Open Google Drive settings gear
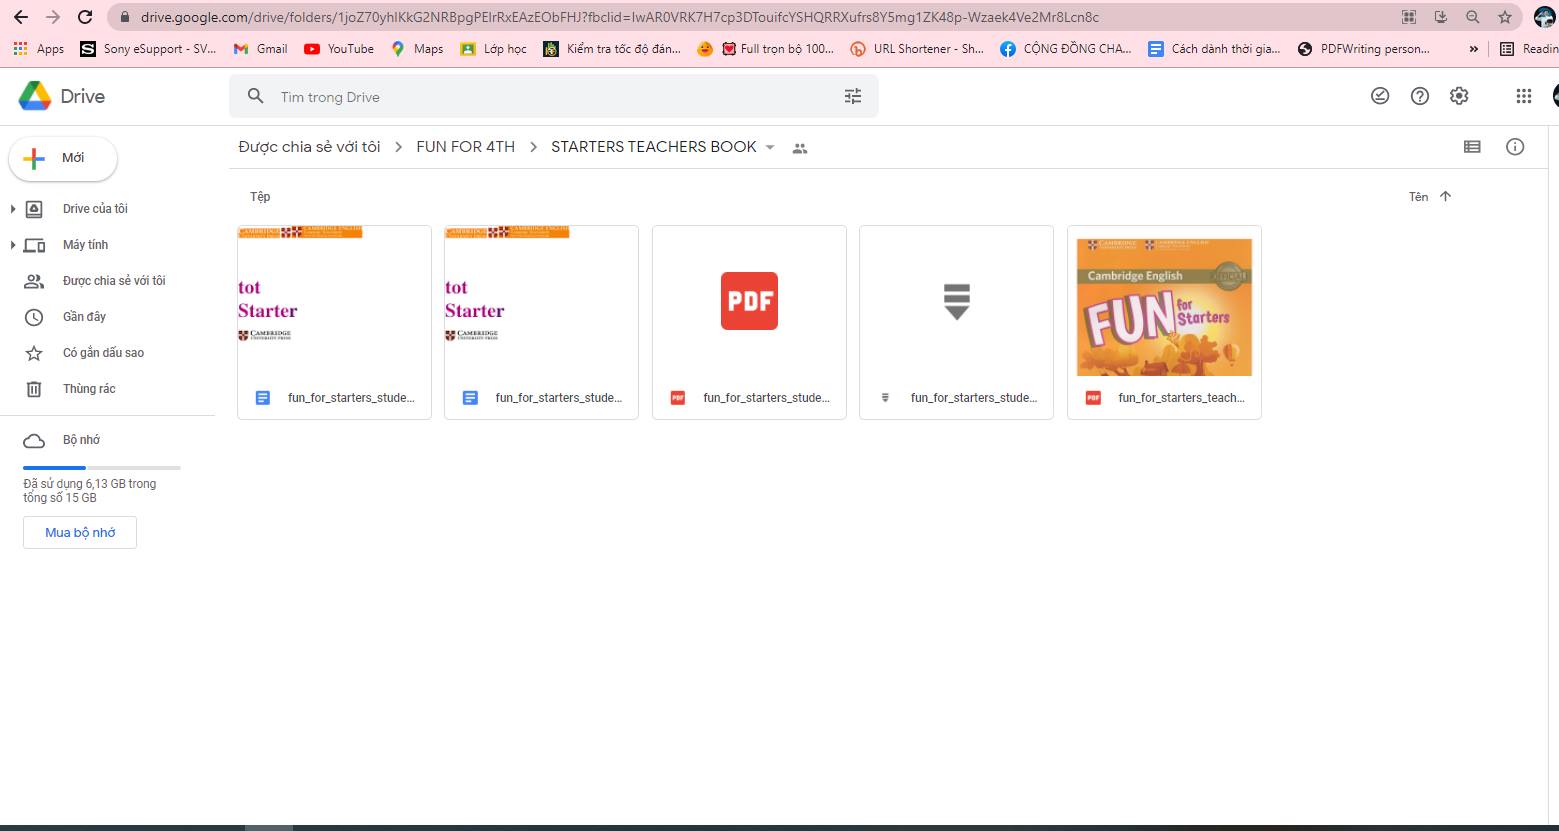1559x831 pixels. 1459,96
